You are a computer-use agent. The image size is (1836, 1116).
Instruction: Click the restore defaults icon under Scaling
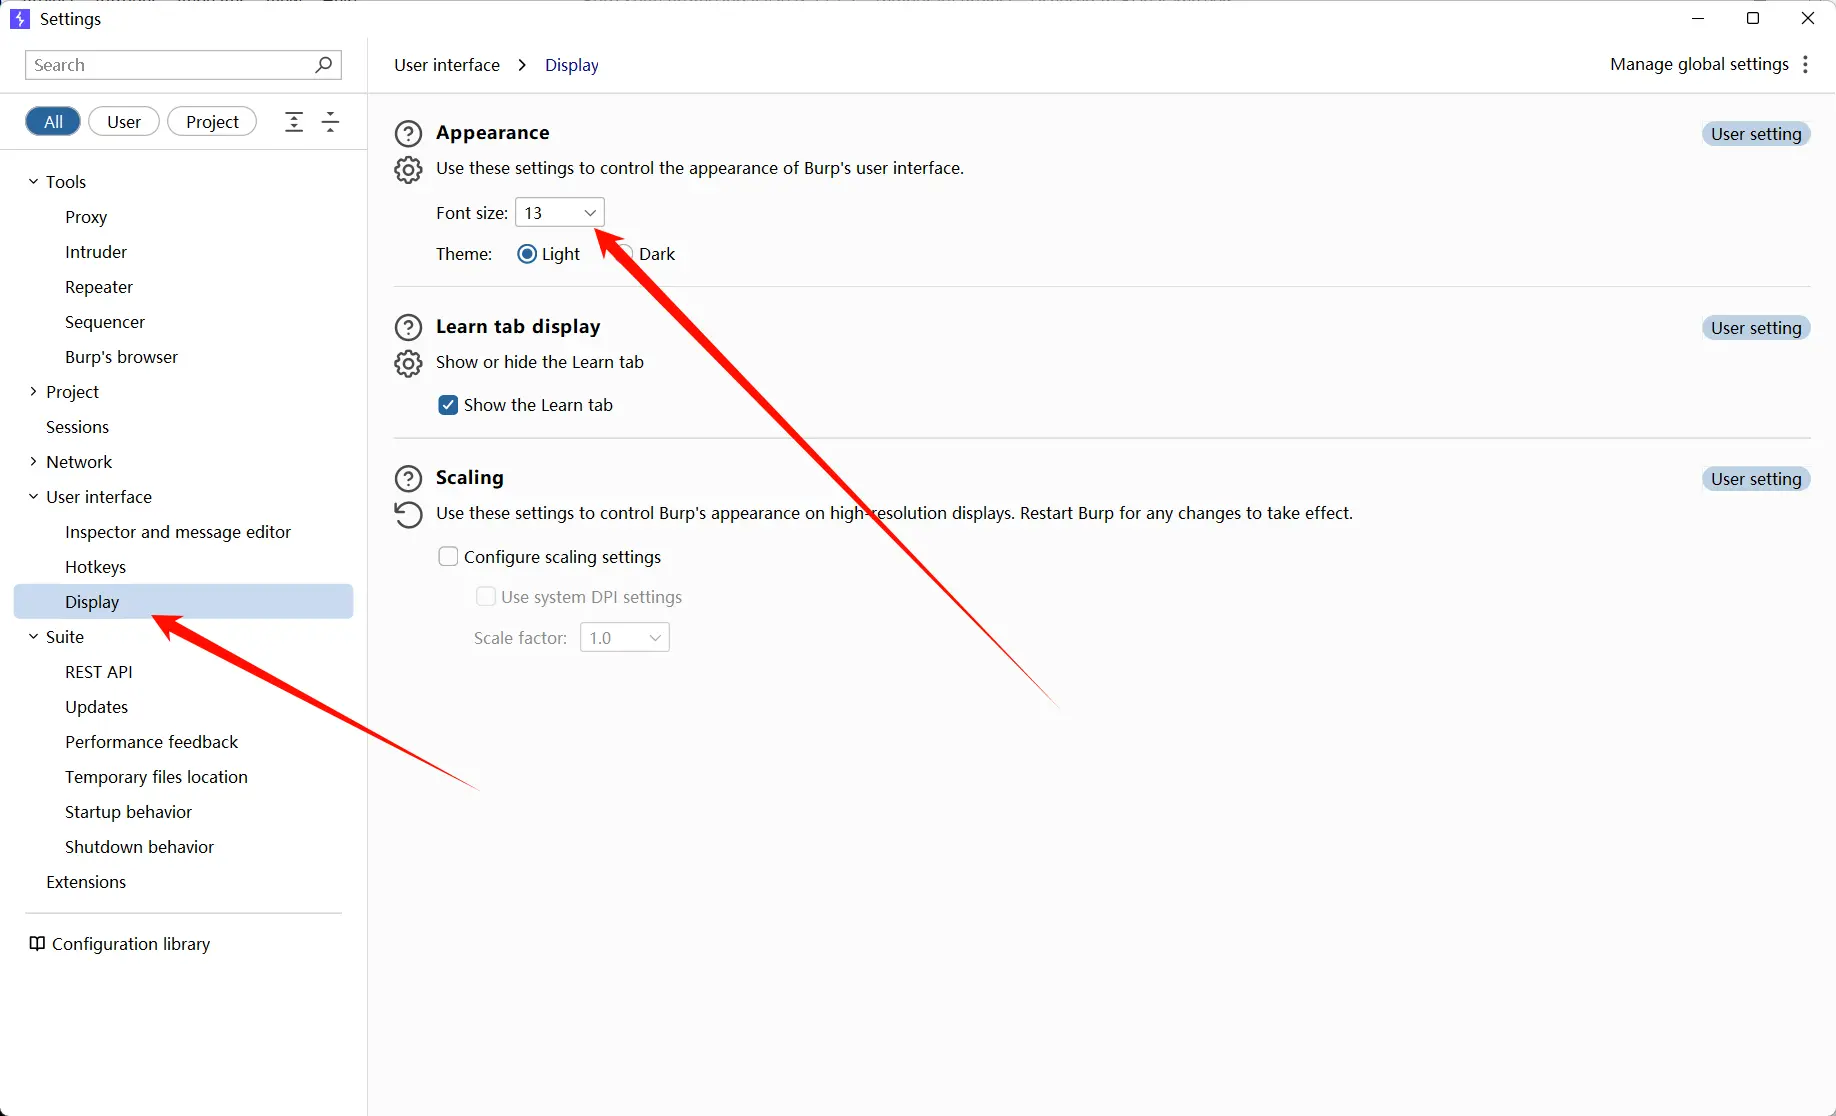point(408,514)
